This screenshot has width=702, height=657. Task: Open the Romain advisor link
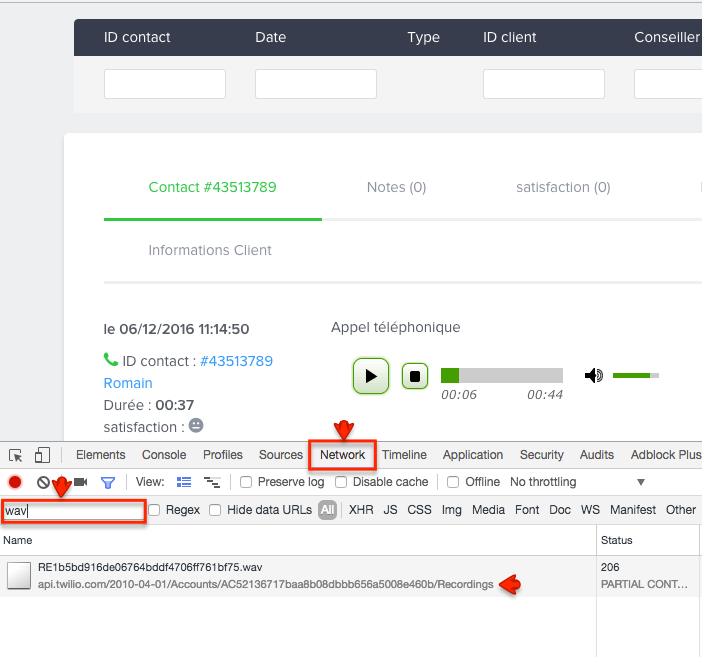128,383
